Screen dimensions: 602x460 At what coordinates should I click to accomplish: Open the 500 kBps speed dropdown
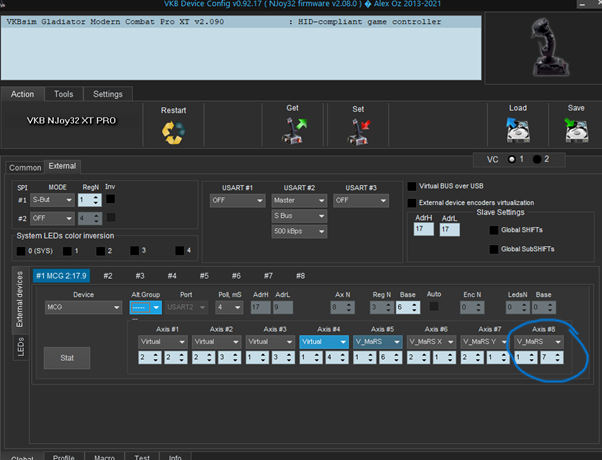(x=299, y=231)
